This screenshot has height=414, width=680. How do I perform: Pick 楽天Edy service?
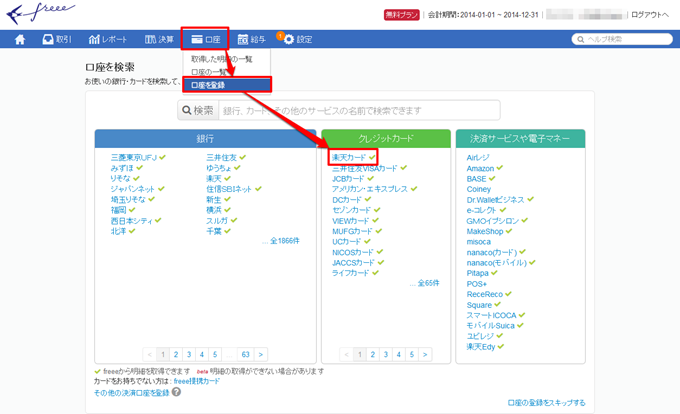click(481, 347)
